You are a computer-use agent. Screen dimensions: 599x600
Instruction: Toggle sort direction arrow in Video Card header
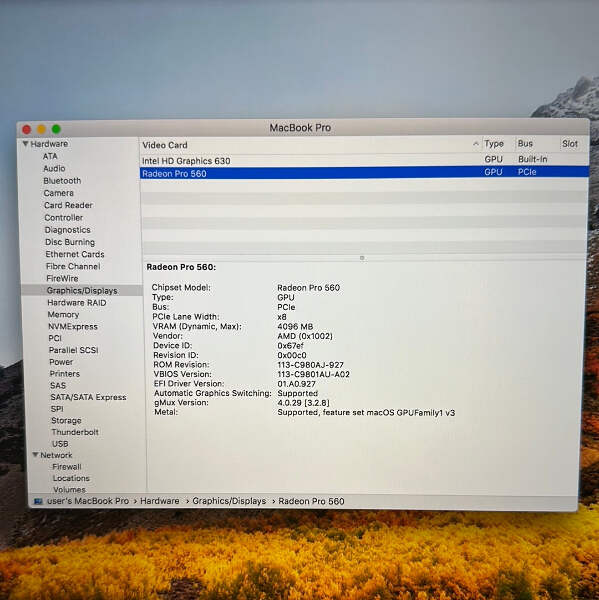pos(475,144)
